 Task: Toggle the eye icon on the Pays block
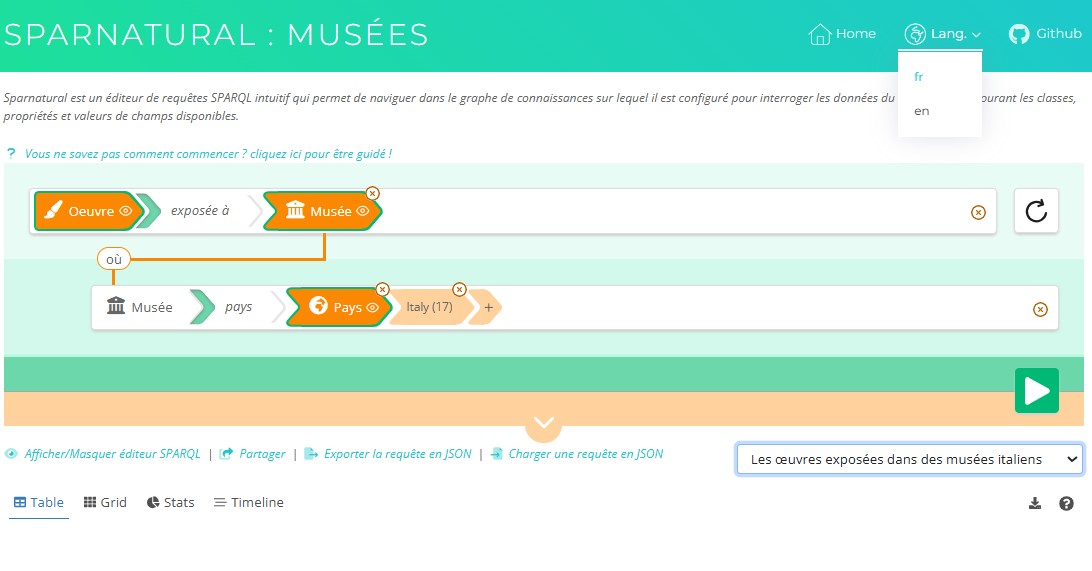point(373,307)
